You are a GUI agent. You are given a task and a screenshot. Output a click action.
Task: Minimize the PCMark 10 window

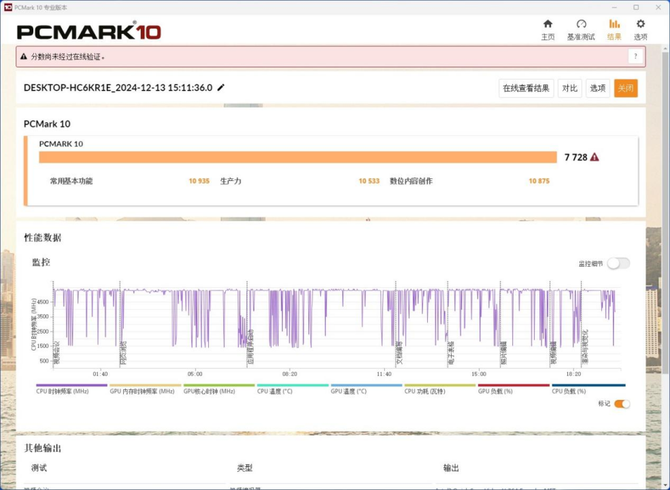click(x=614, y=7)
